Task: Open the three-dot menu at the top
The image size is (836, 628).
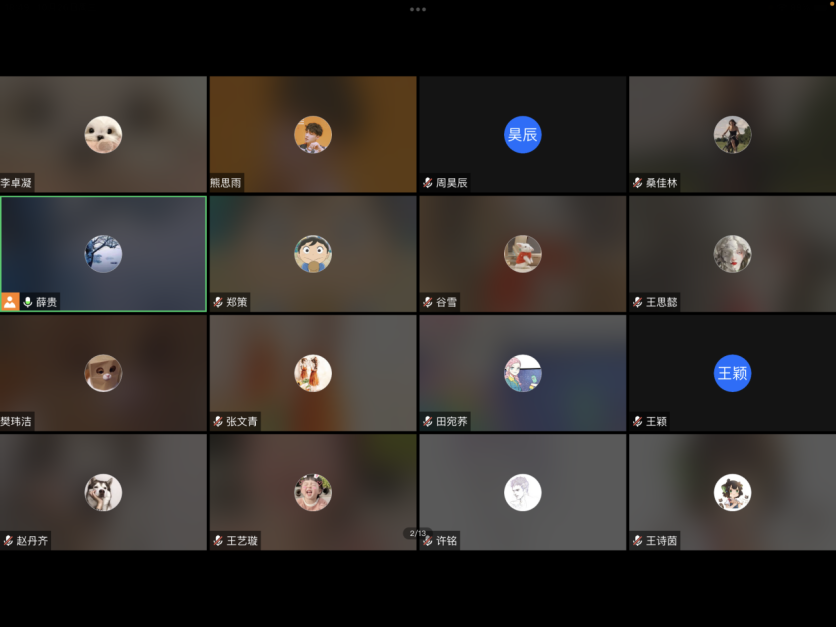Action: (418, 9)
